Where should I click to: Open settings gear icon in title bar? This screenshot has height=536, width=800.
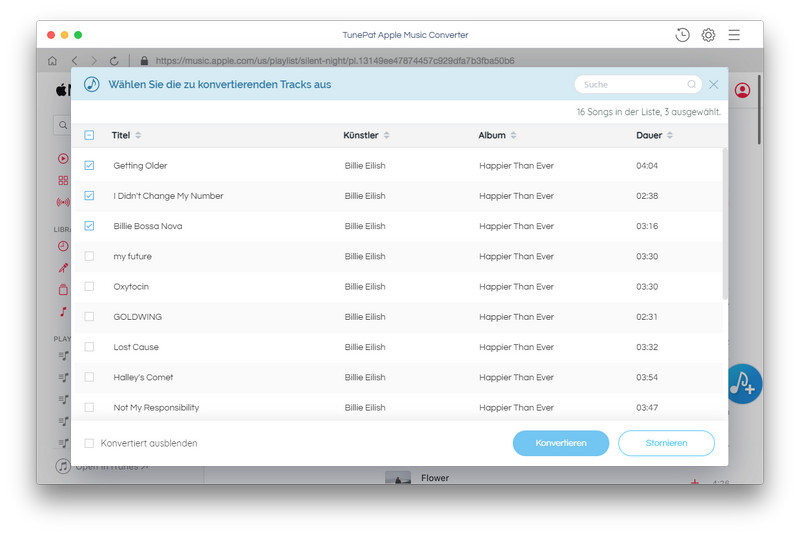[x=708, y=35]
